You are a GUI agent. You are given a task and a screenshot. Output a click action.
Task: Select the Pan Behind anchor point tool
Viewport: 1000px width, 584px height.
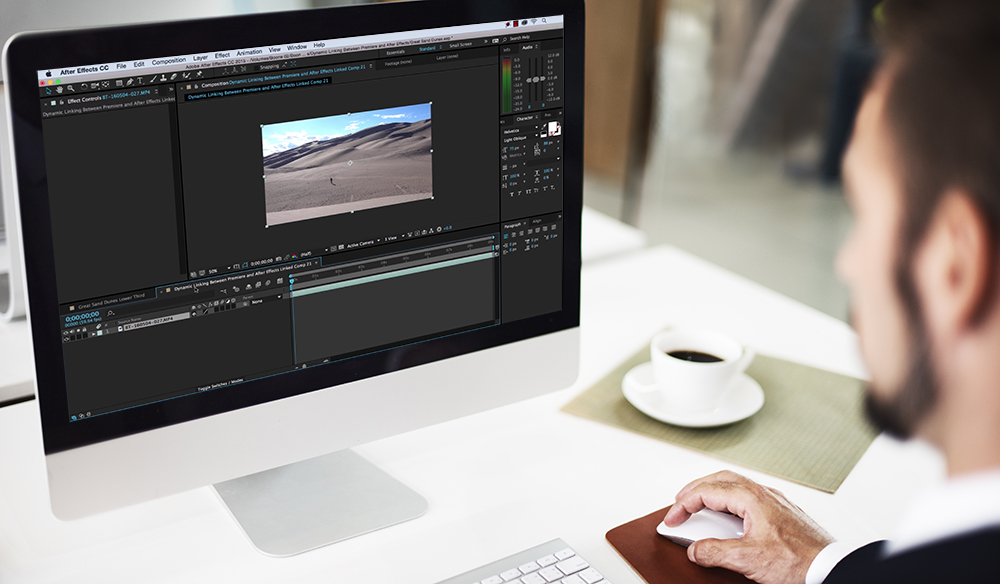click(x=105, y=84)
